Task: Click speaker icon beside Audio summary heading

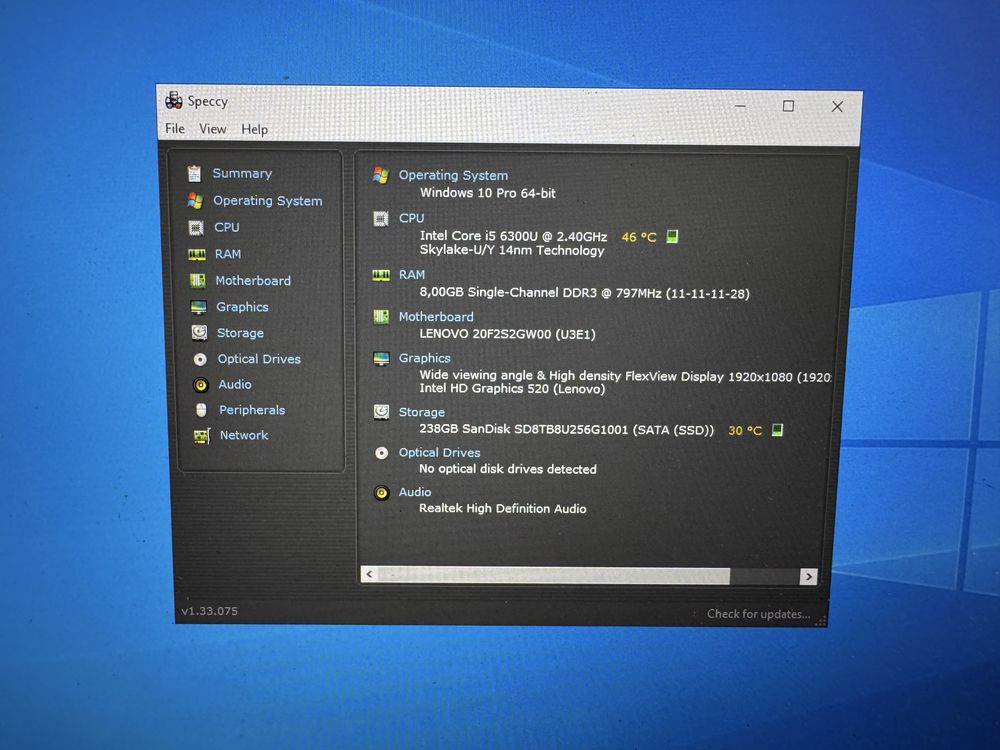Action: pyautogui.click(x=381, y=492)
